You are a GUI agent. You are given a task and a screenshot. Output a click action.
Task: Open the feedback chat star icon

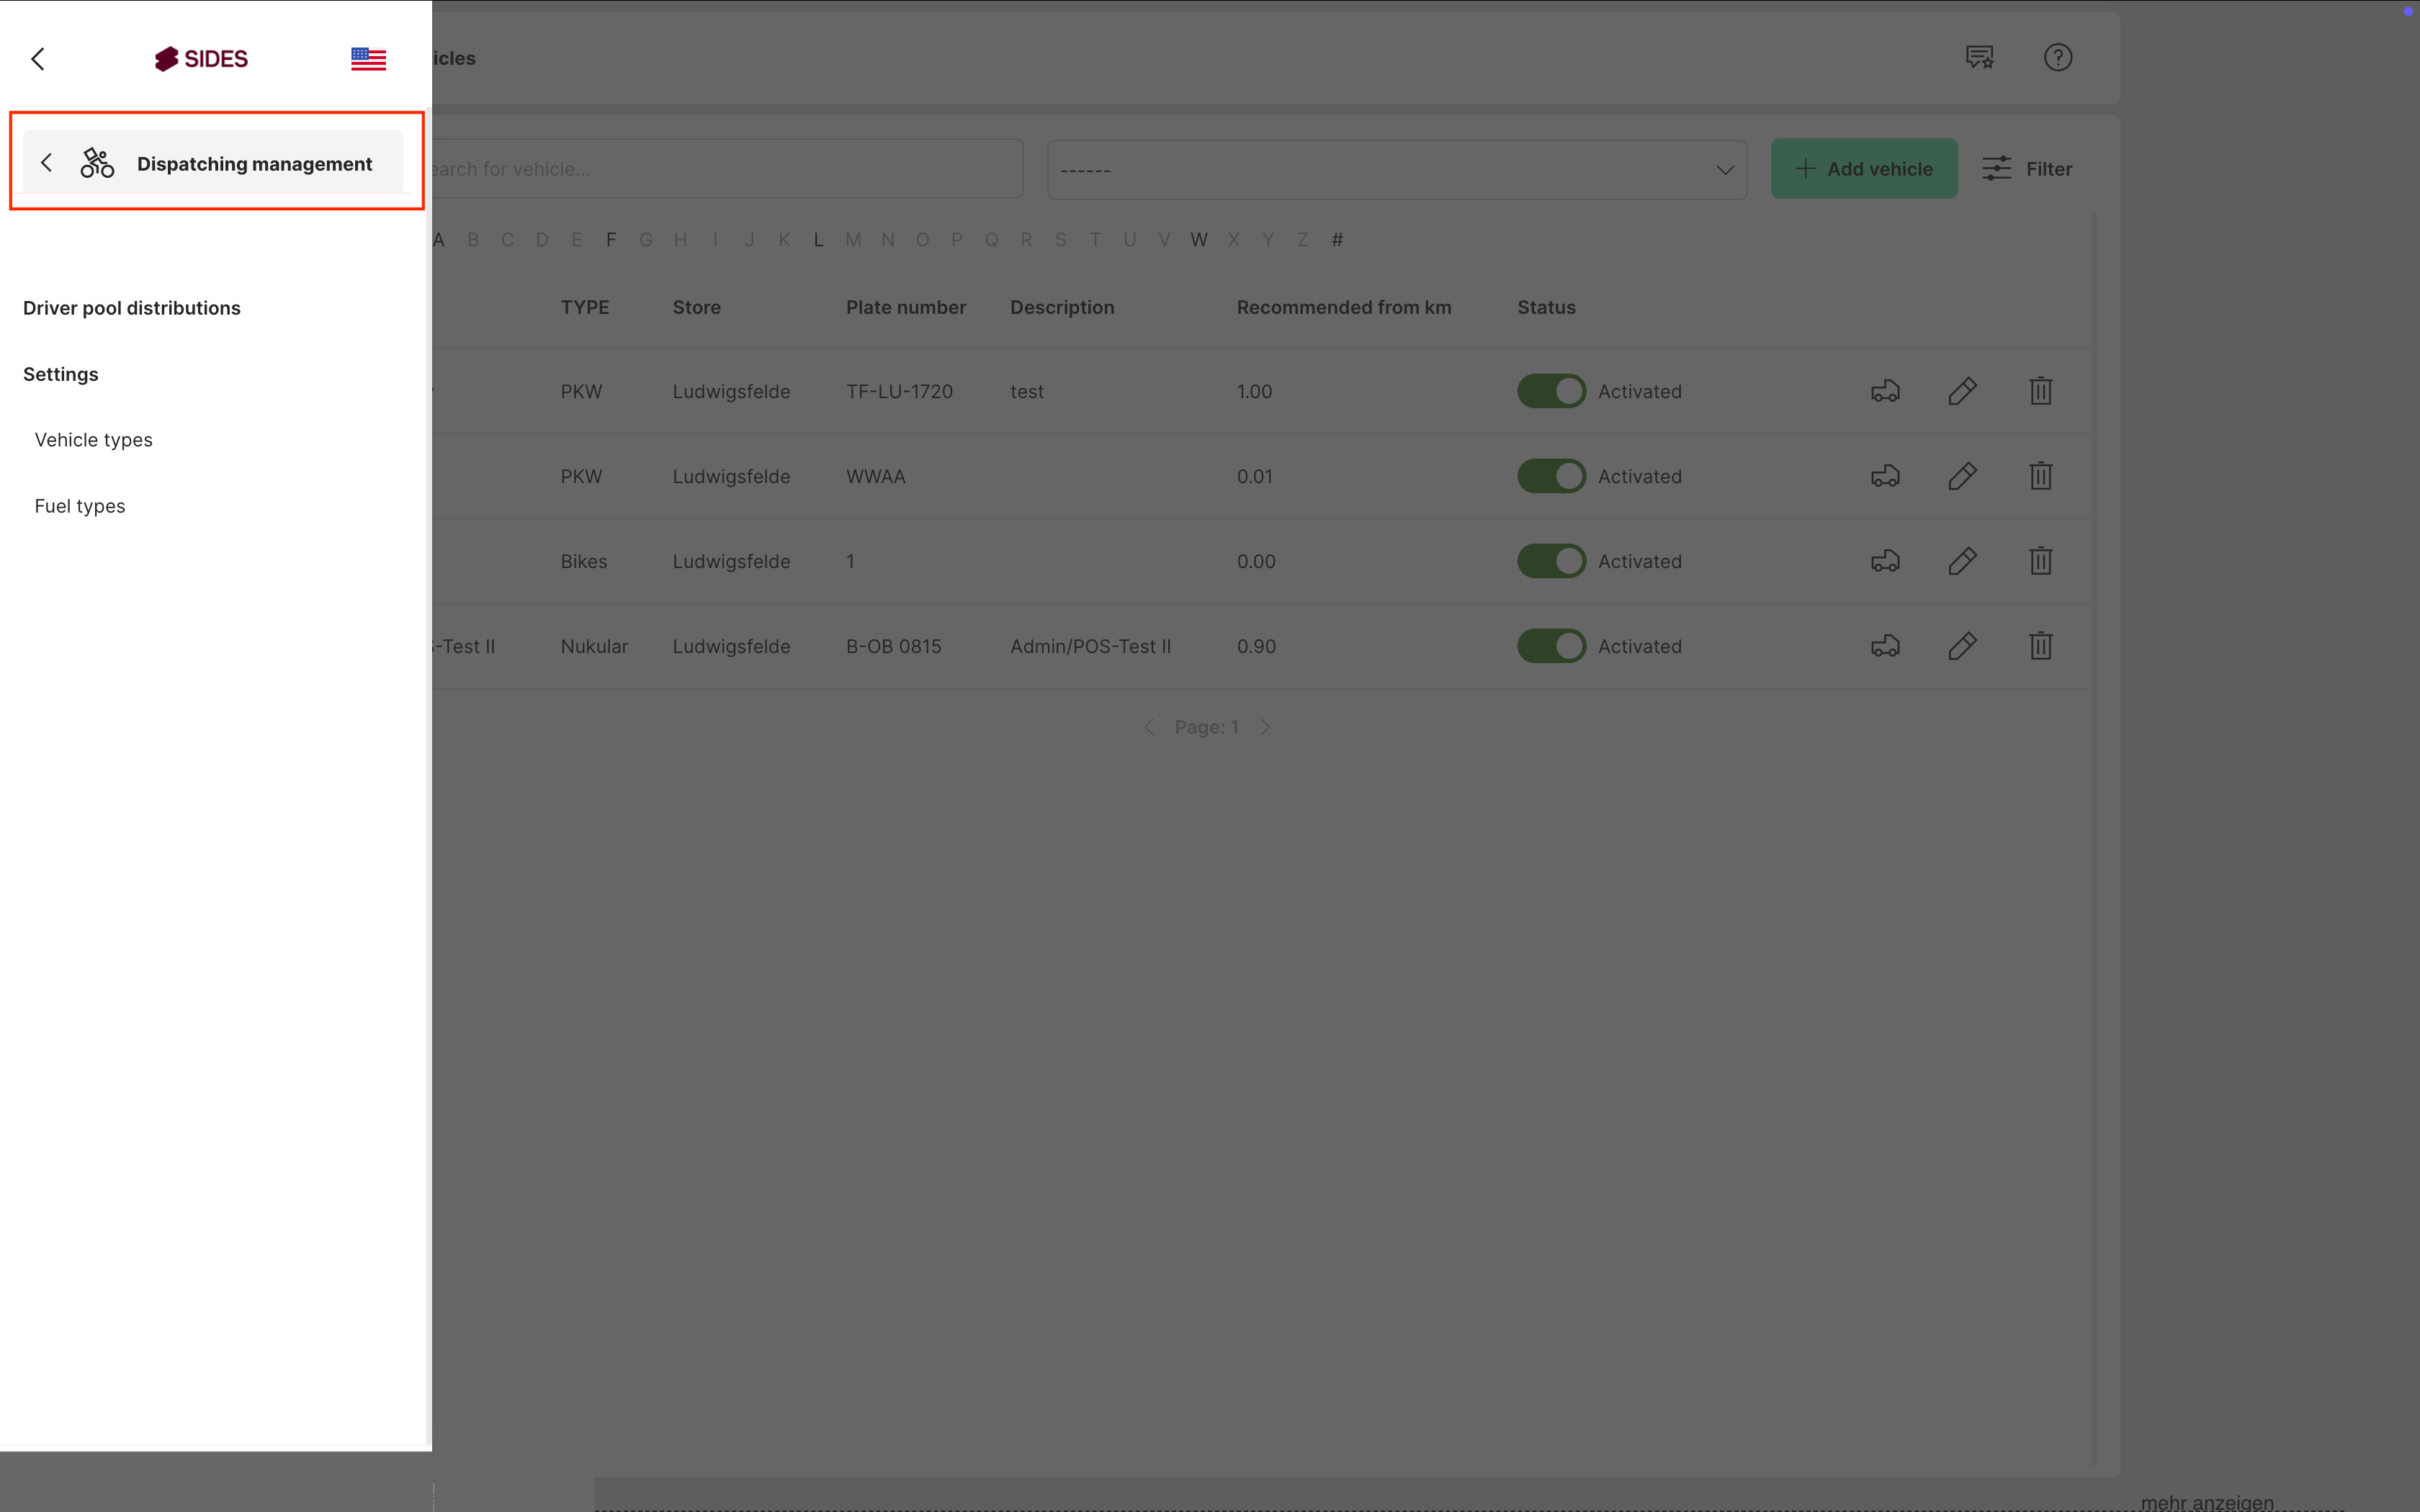tap(1979, 58)
